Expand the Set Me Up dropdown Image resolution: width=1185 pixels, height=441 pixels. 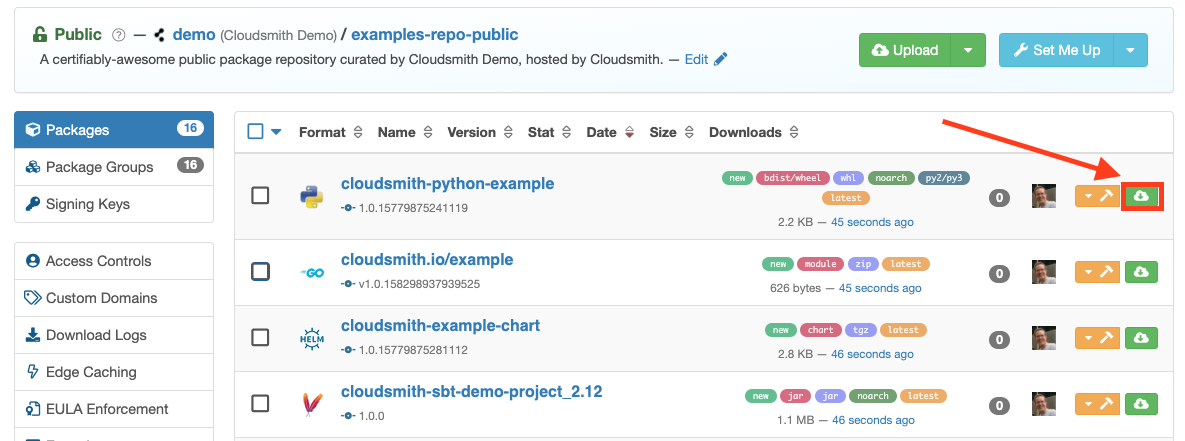(x=1131, y=50)
